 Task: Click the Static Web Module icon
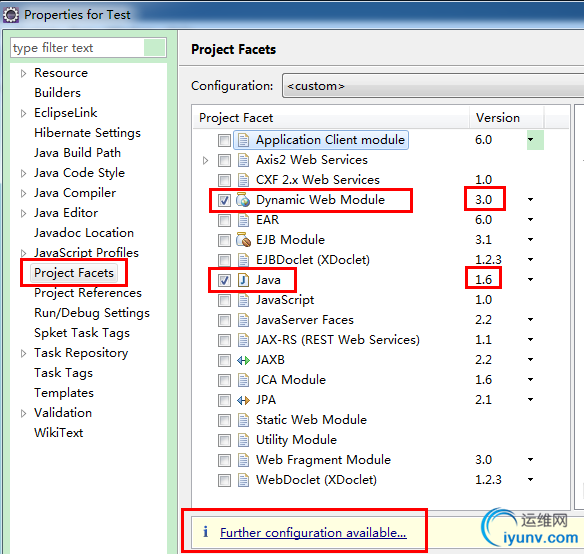(x=243, y=420)
